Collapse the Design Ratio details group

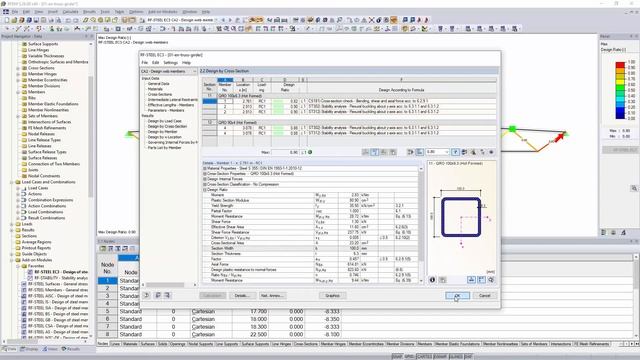tap(205, 189)
